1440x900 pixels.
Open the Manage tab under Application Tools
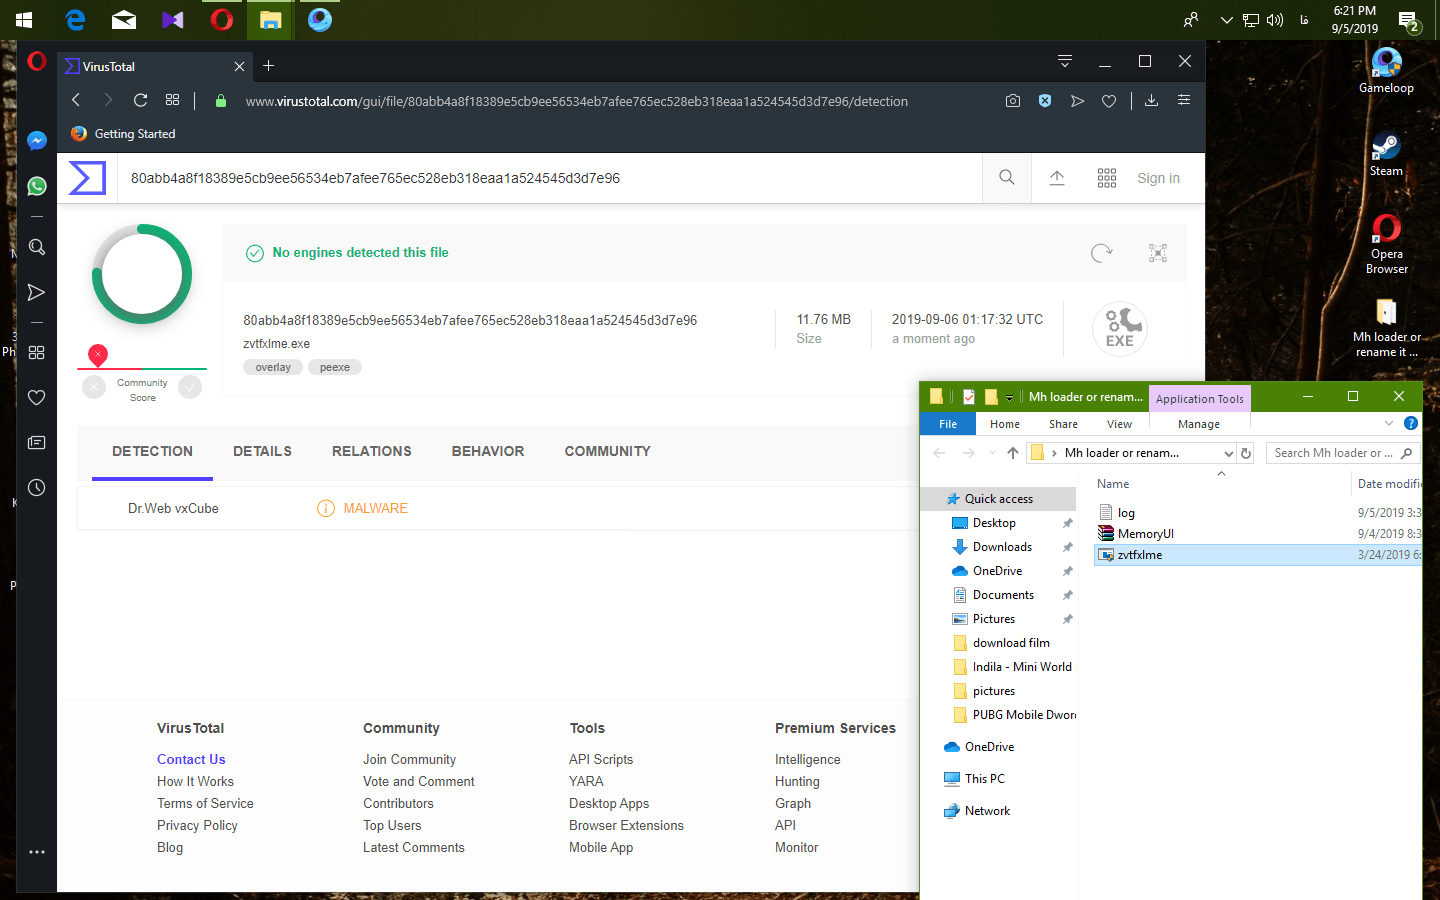click(x=1199, y=424)
